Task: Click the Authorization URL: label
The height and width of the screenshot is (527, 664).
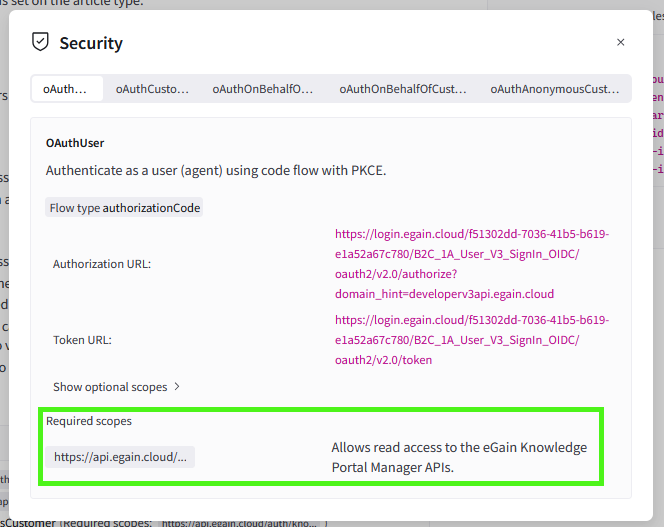Action: [102, 264]
